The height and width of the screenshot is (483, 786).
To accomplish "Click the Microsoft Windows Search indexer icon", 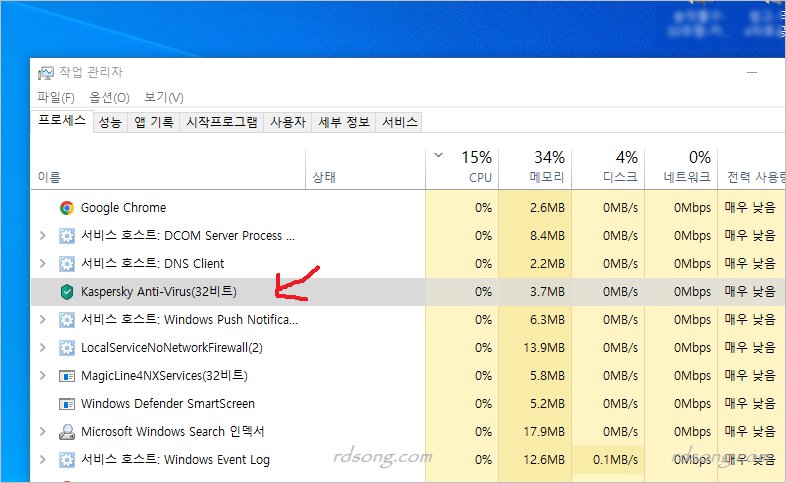I will click(67, 432).
